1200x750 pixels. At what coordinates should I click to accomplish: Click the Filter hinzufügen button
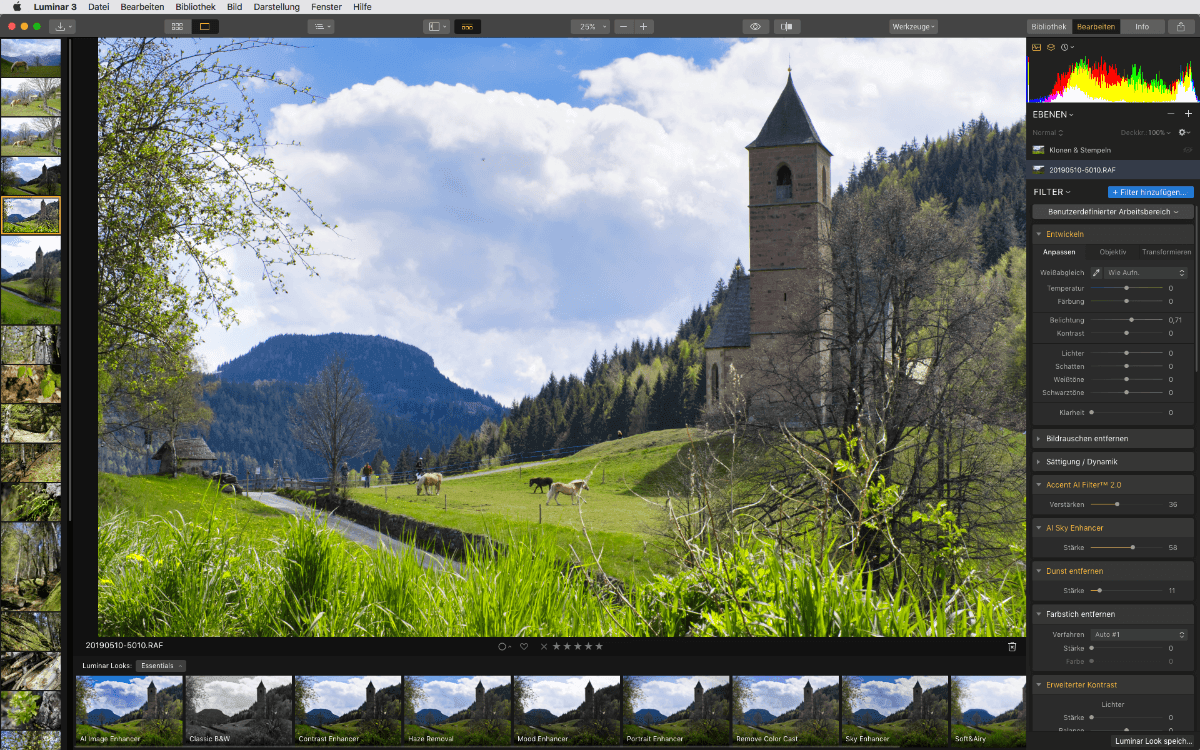[1151, 192]
